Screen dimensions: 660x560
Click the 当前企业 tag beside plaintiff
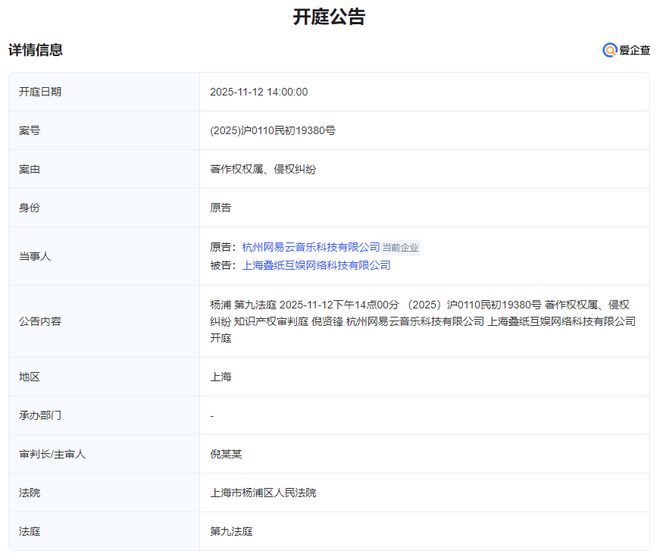tap(401, 247)
